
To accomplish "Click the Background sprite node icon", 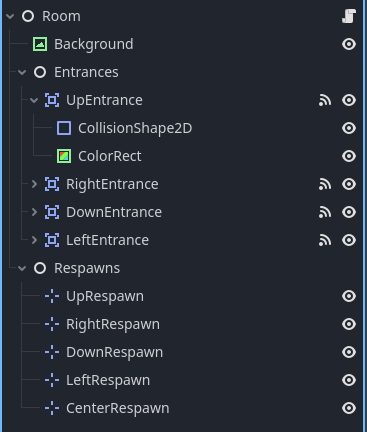I will (40, 44).
